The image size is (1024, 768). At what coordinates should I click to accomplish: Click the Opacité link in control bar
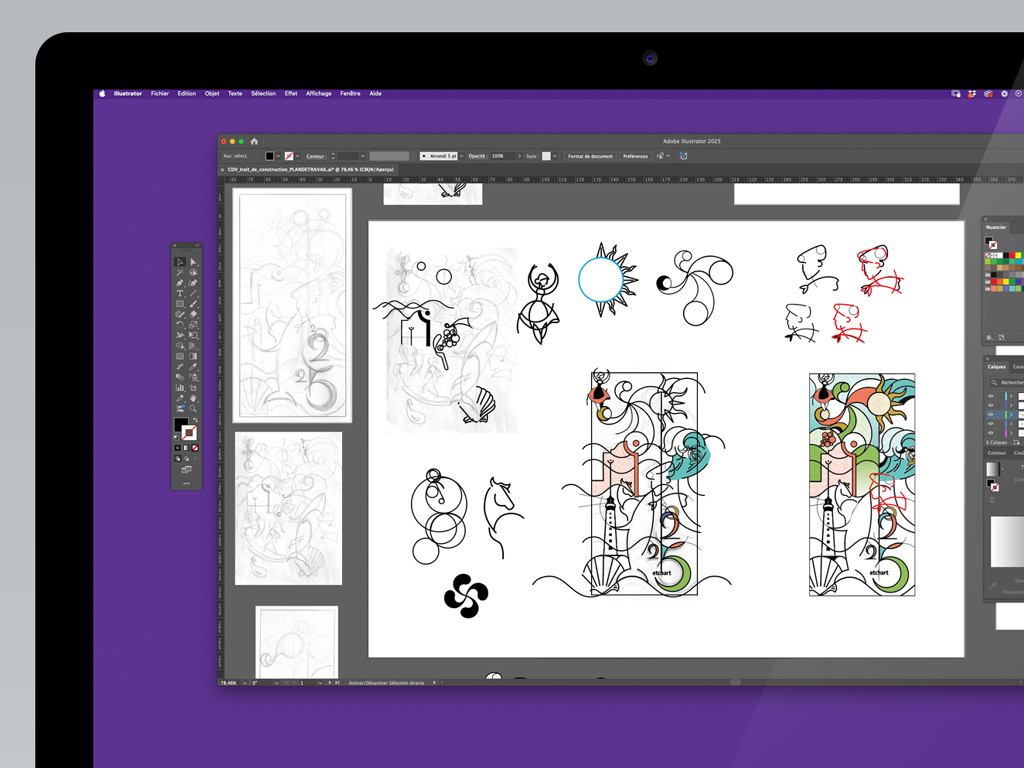pos(477,156)
